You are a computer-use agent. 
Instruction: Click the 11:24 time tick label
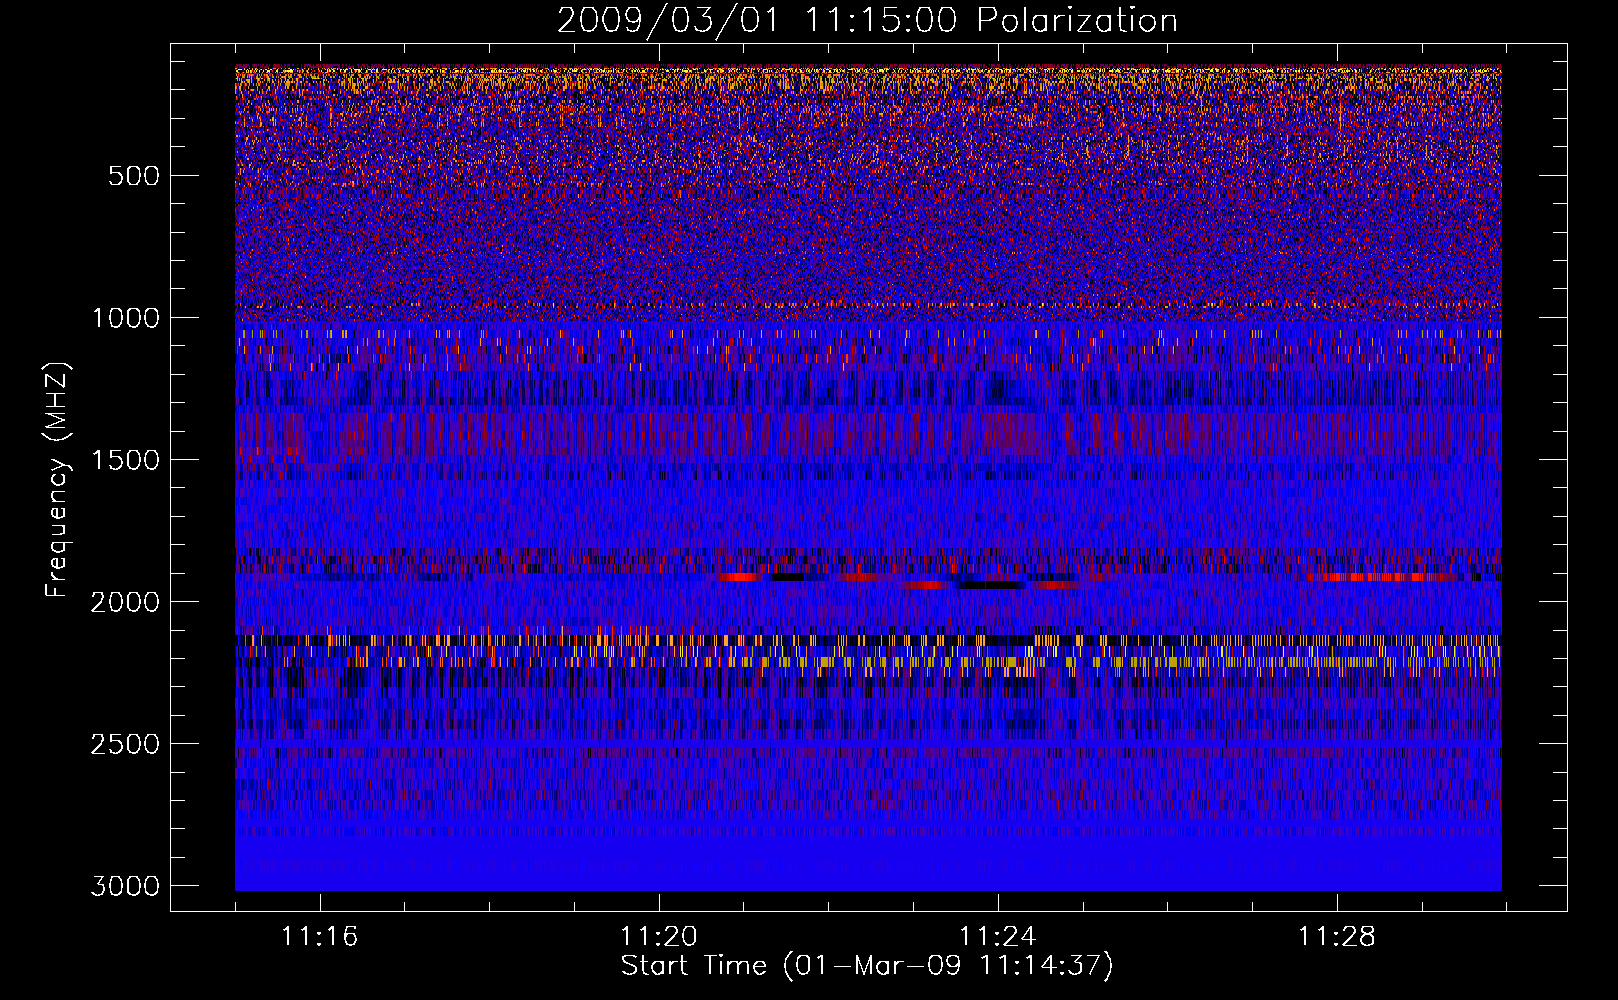pyautogui.click(x=997, y=937)
